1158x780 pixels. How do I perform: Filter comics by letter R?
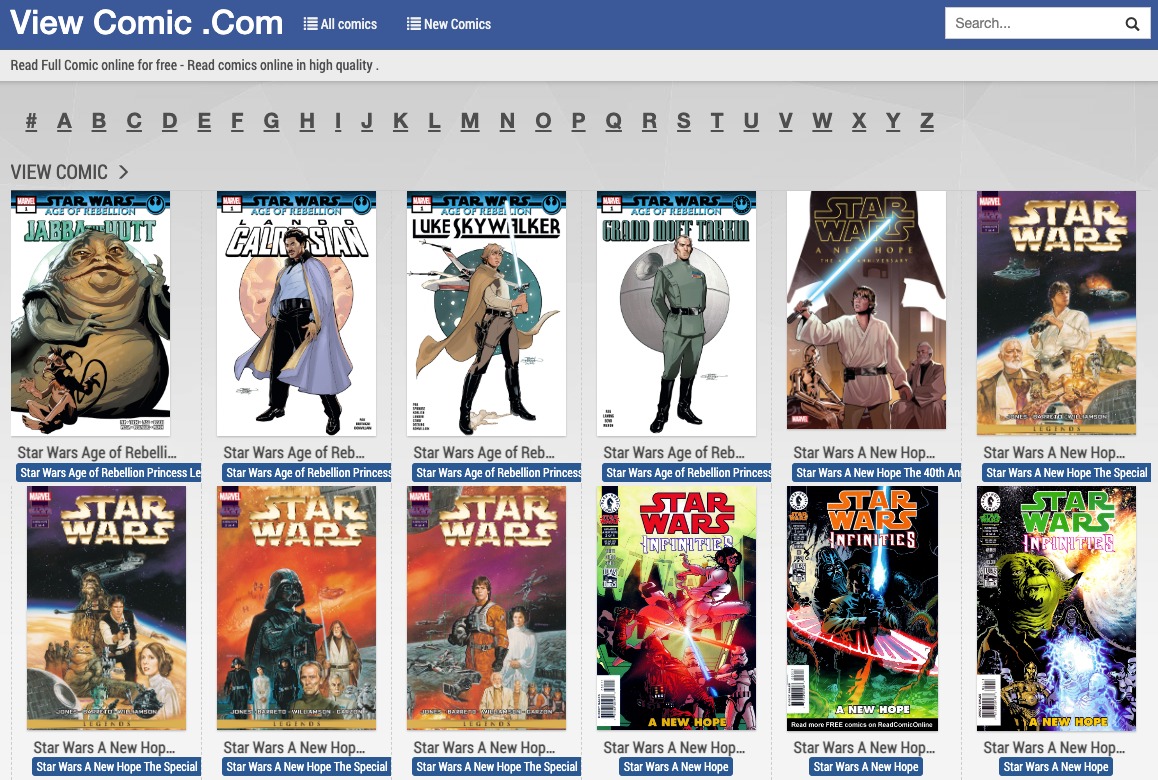[x=649, y=121]
